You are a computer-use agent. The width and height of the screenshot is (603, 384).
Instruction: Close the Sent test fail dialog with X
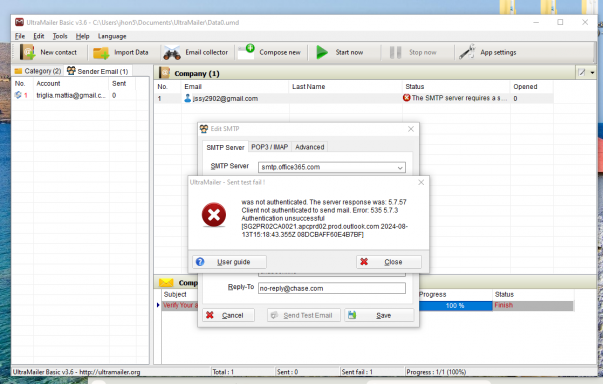coord(421,182)
